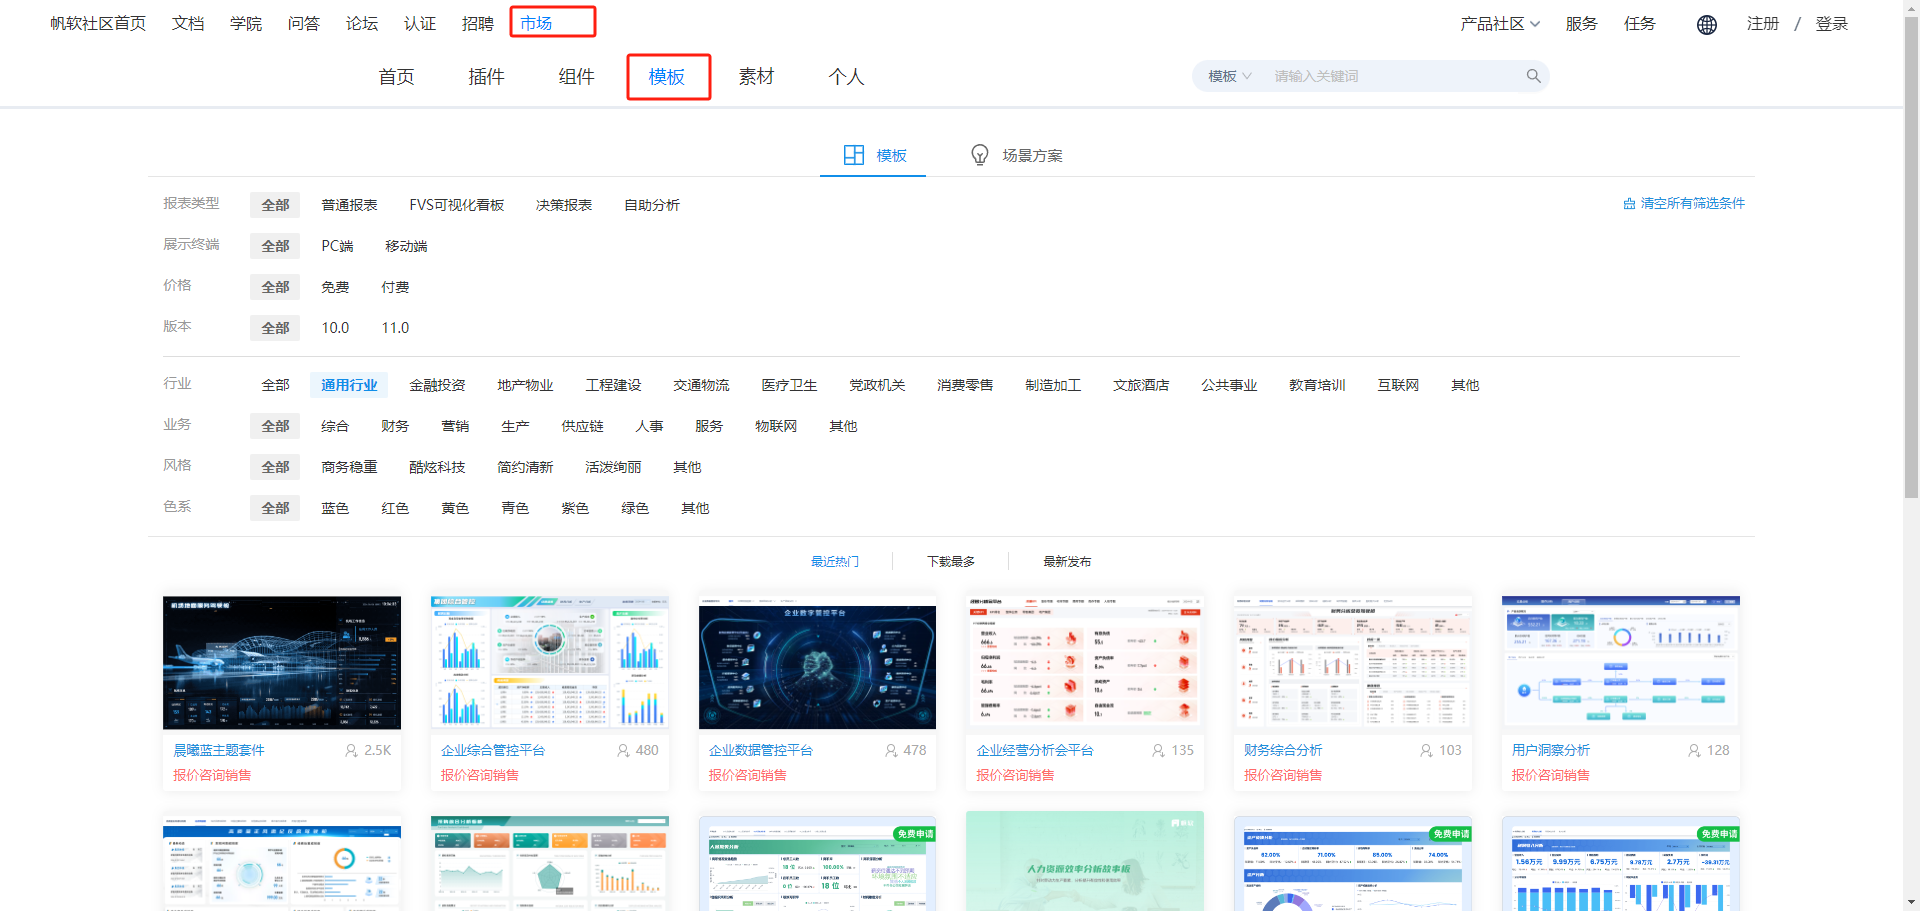This screenshot has width=1920, height=911.
Task: Open the 晨曦蓝主题套件 template thumbnail
Action: (282, 662)
